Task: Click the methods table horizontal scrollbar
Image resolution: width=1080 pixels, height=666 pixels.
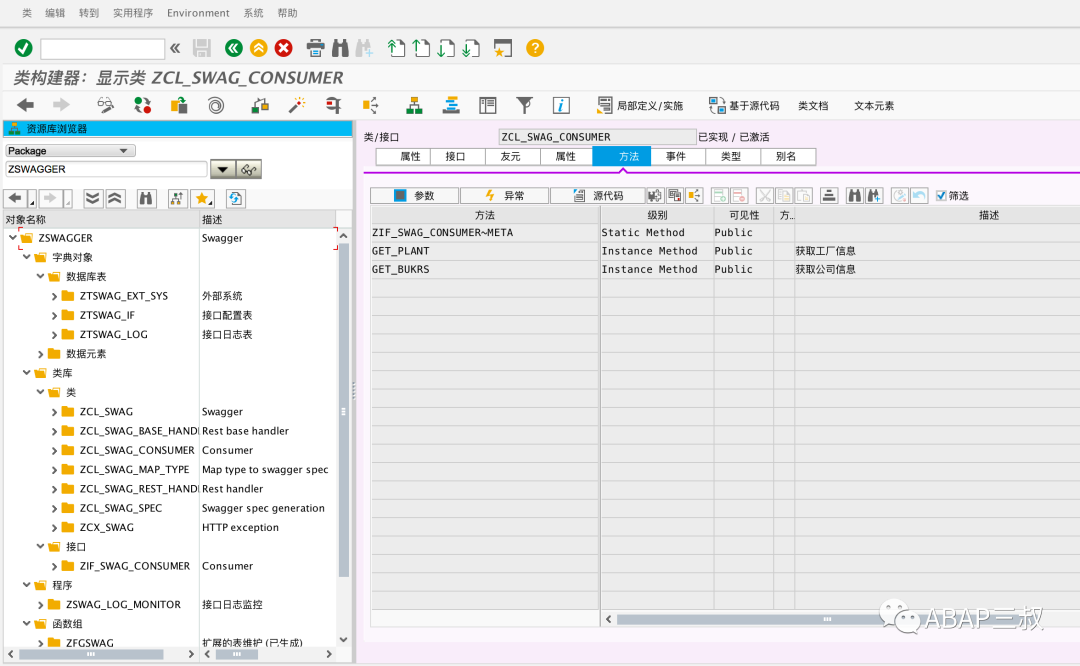Action: click(x=827, y=619)
